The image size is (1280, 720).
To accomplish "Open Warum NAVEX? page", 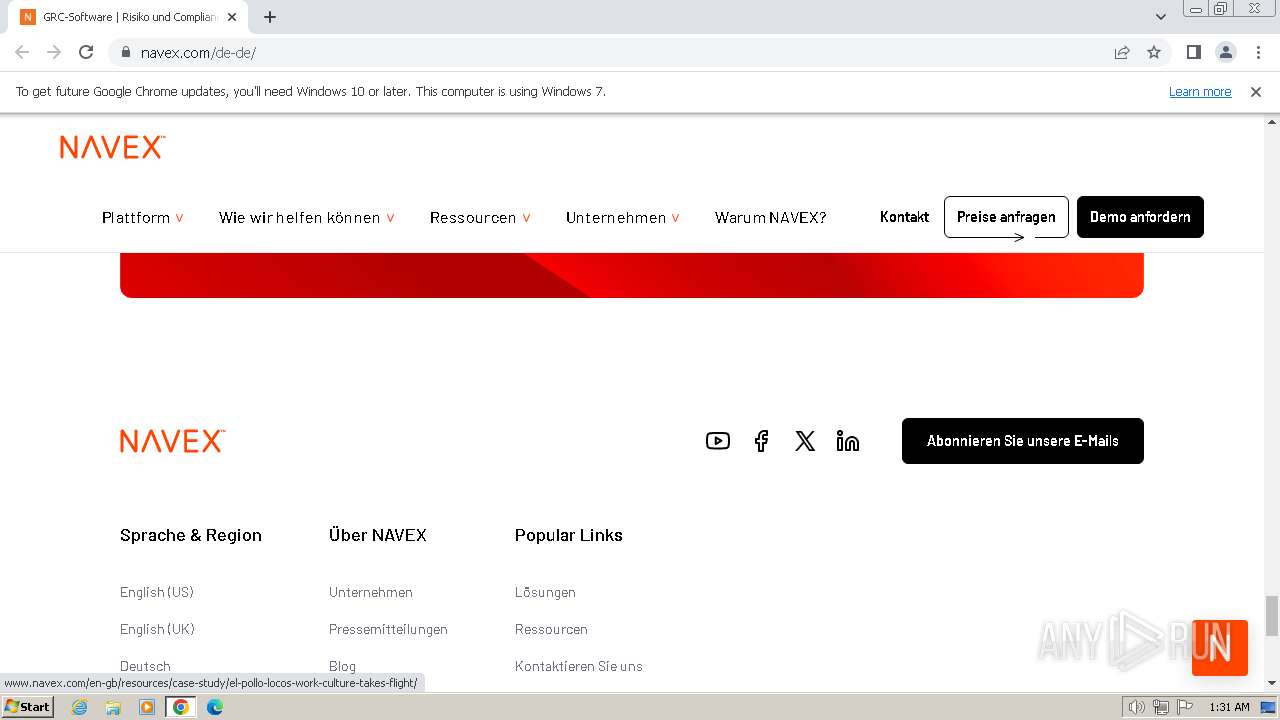I will (x=770, y=217).
